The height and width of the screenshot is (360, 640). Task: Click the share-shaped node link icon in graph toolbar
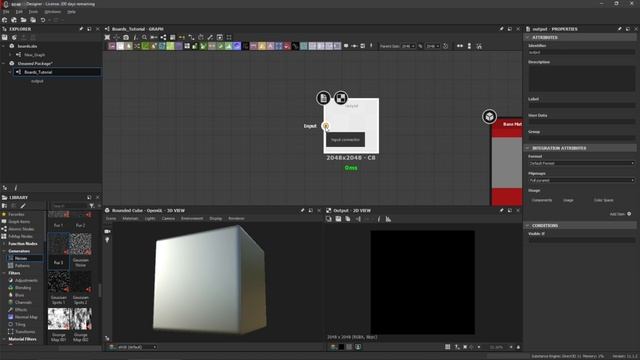(x=163, y=37)
